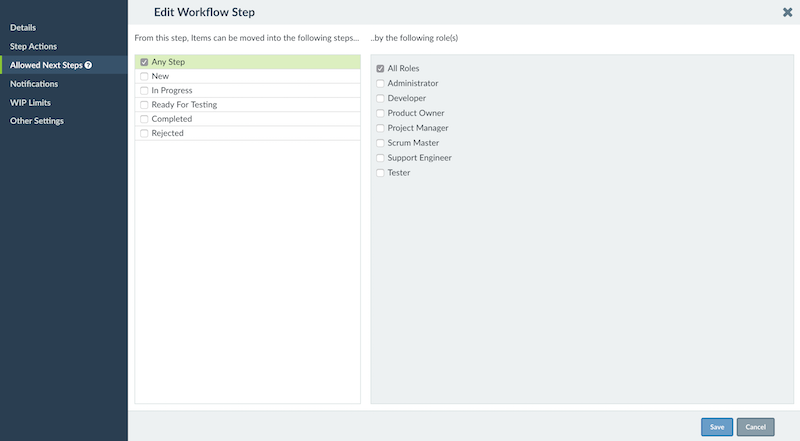Click the Cancel button
The width and height of the screenshot is (800, 441).
(756, 427)
